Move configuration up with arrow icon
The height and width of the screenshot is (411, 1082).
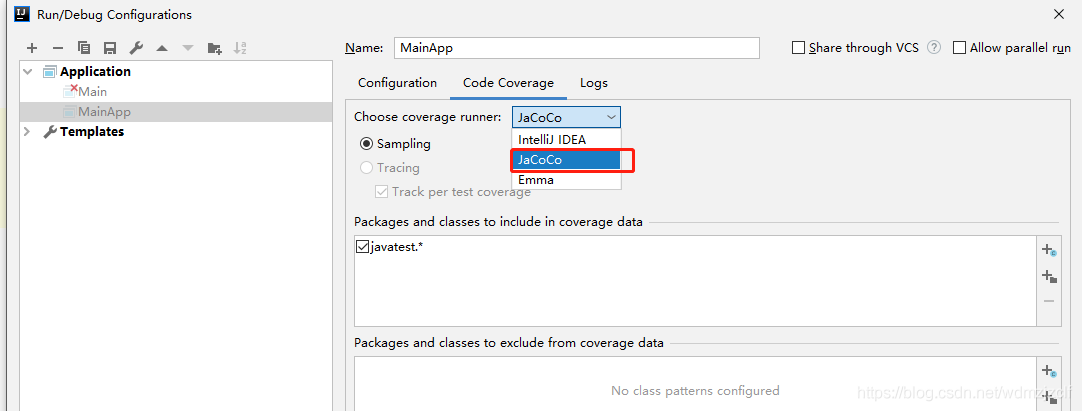click(162, 48)
